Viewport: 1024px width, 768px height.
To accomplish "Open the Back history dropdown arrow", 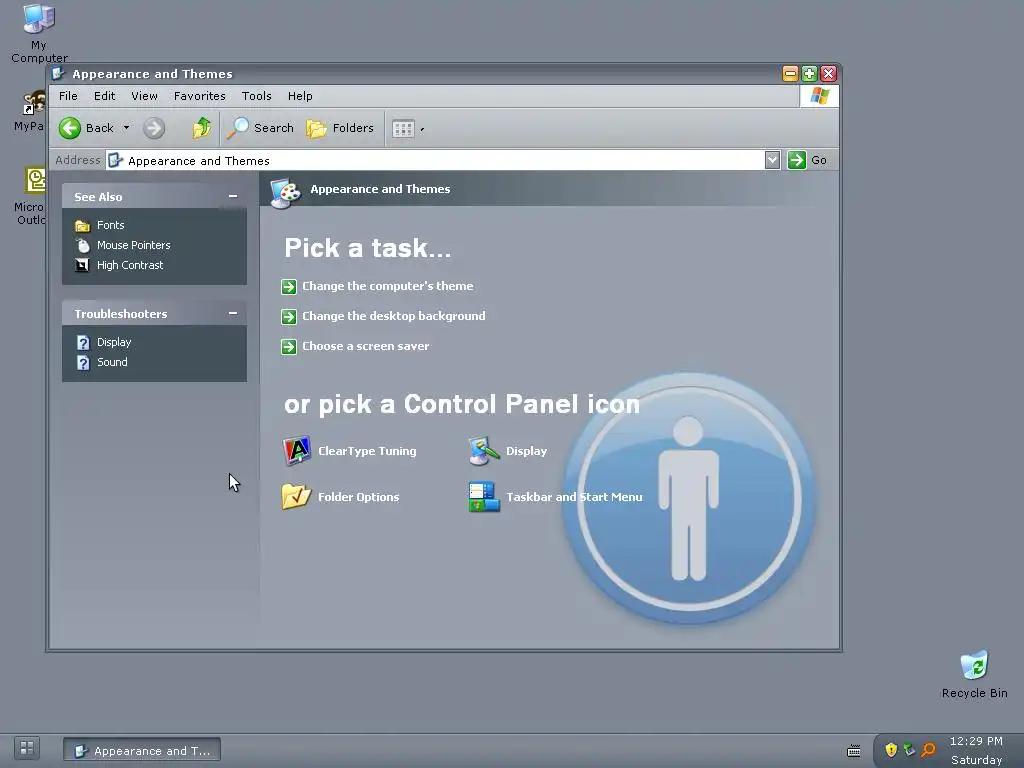I will tap(127, 128).
